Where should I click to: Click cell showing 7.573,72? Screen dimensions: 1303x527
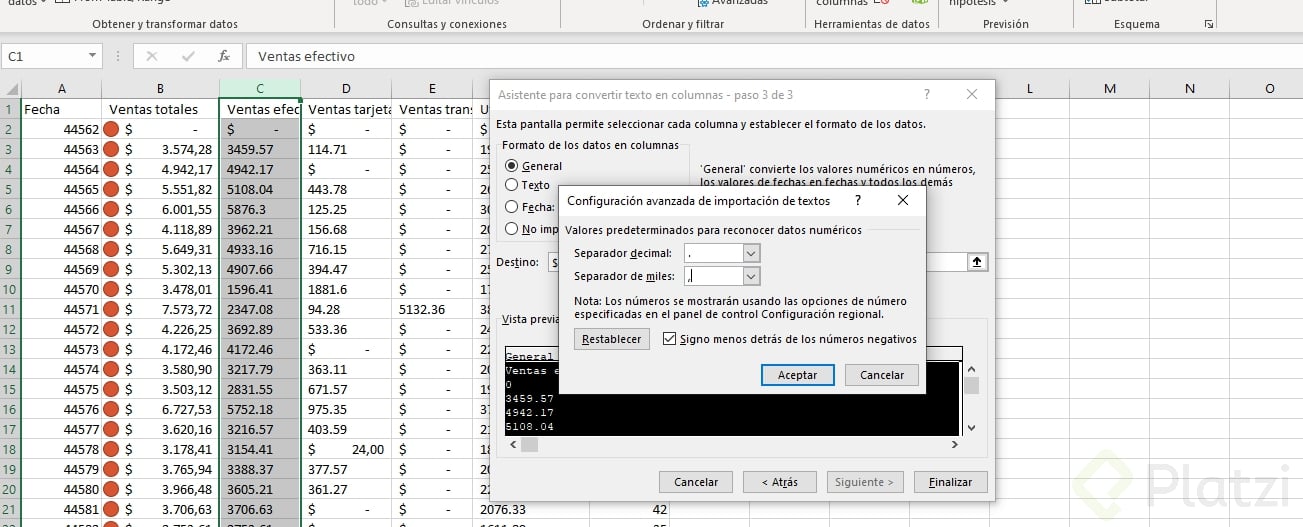160,309
